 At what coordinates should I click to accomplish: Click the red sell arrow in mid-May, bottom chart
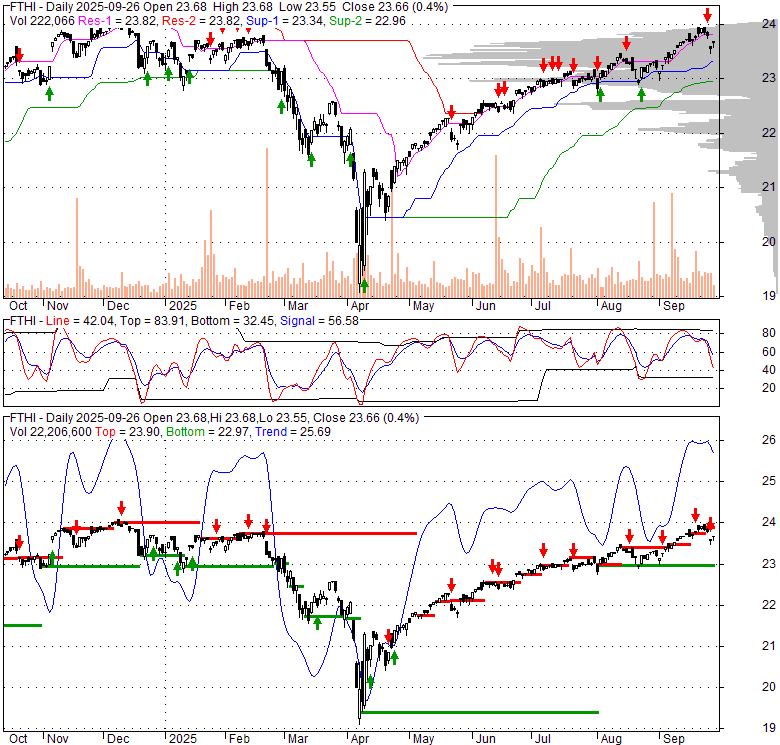click(x=451, y=584)
